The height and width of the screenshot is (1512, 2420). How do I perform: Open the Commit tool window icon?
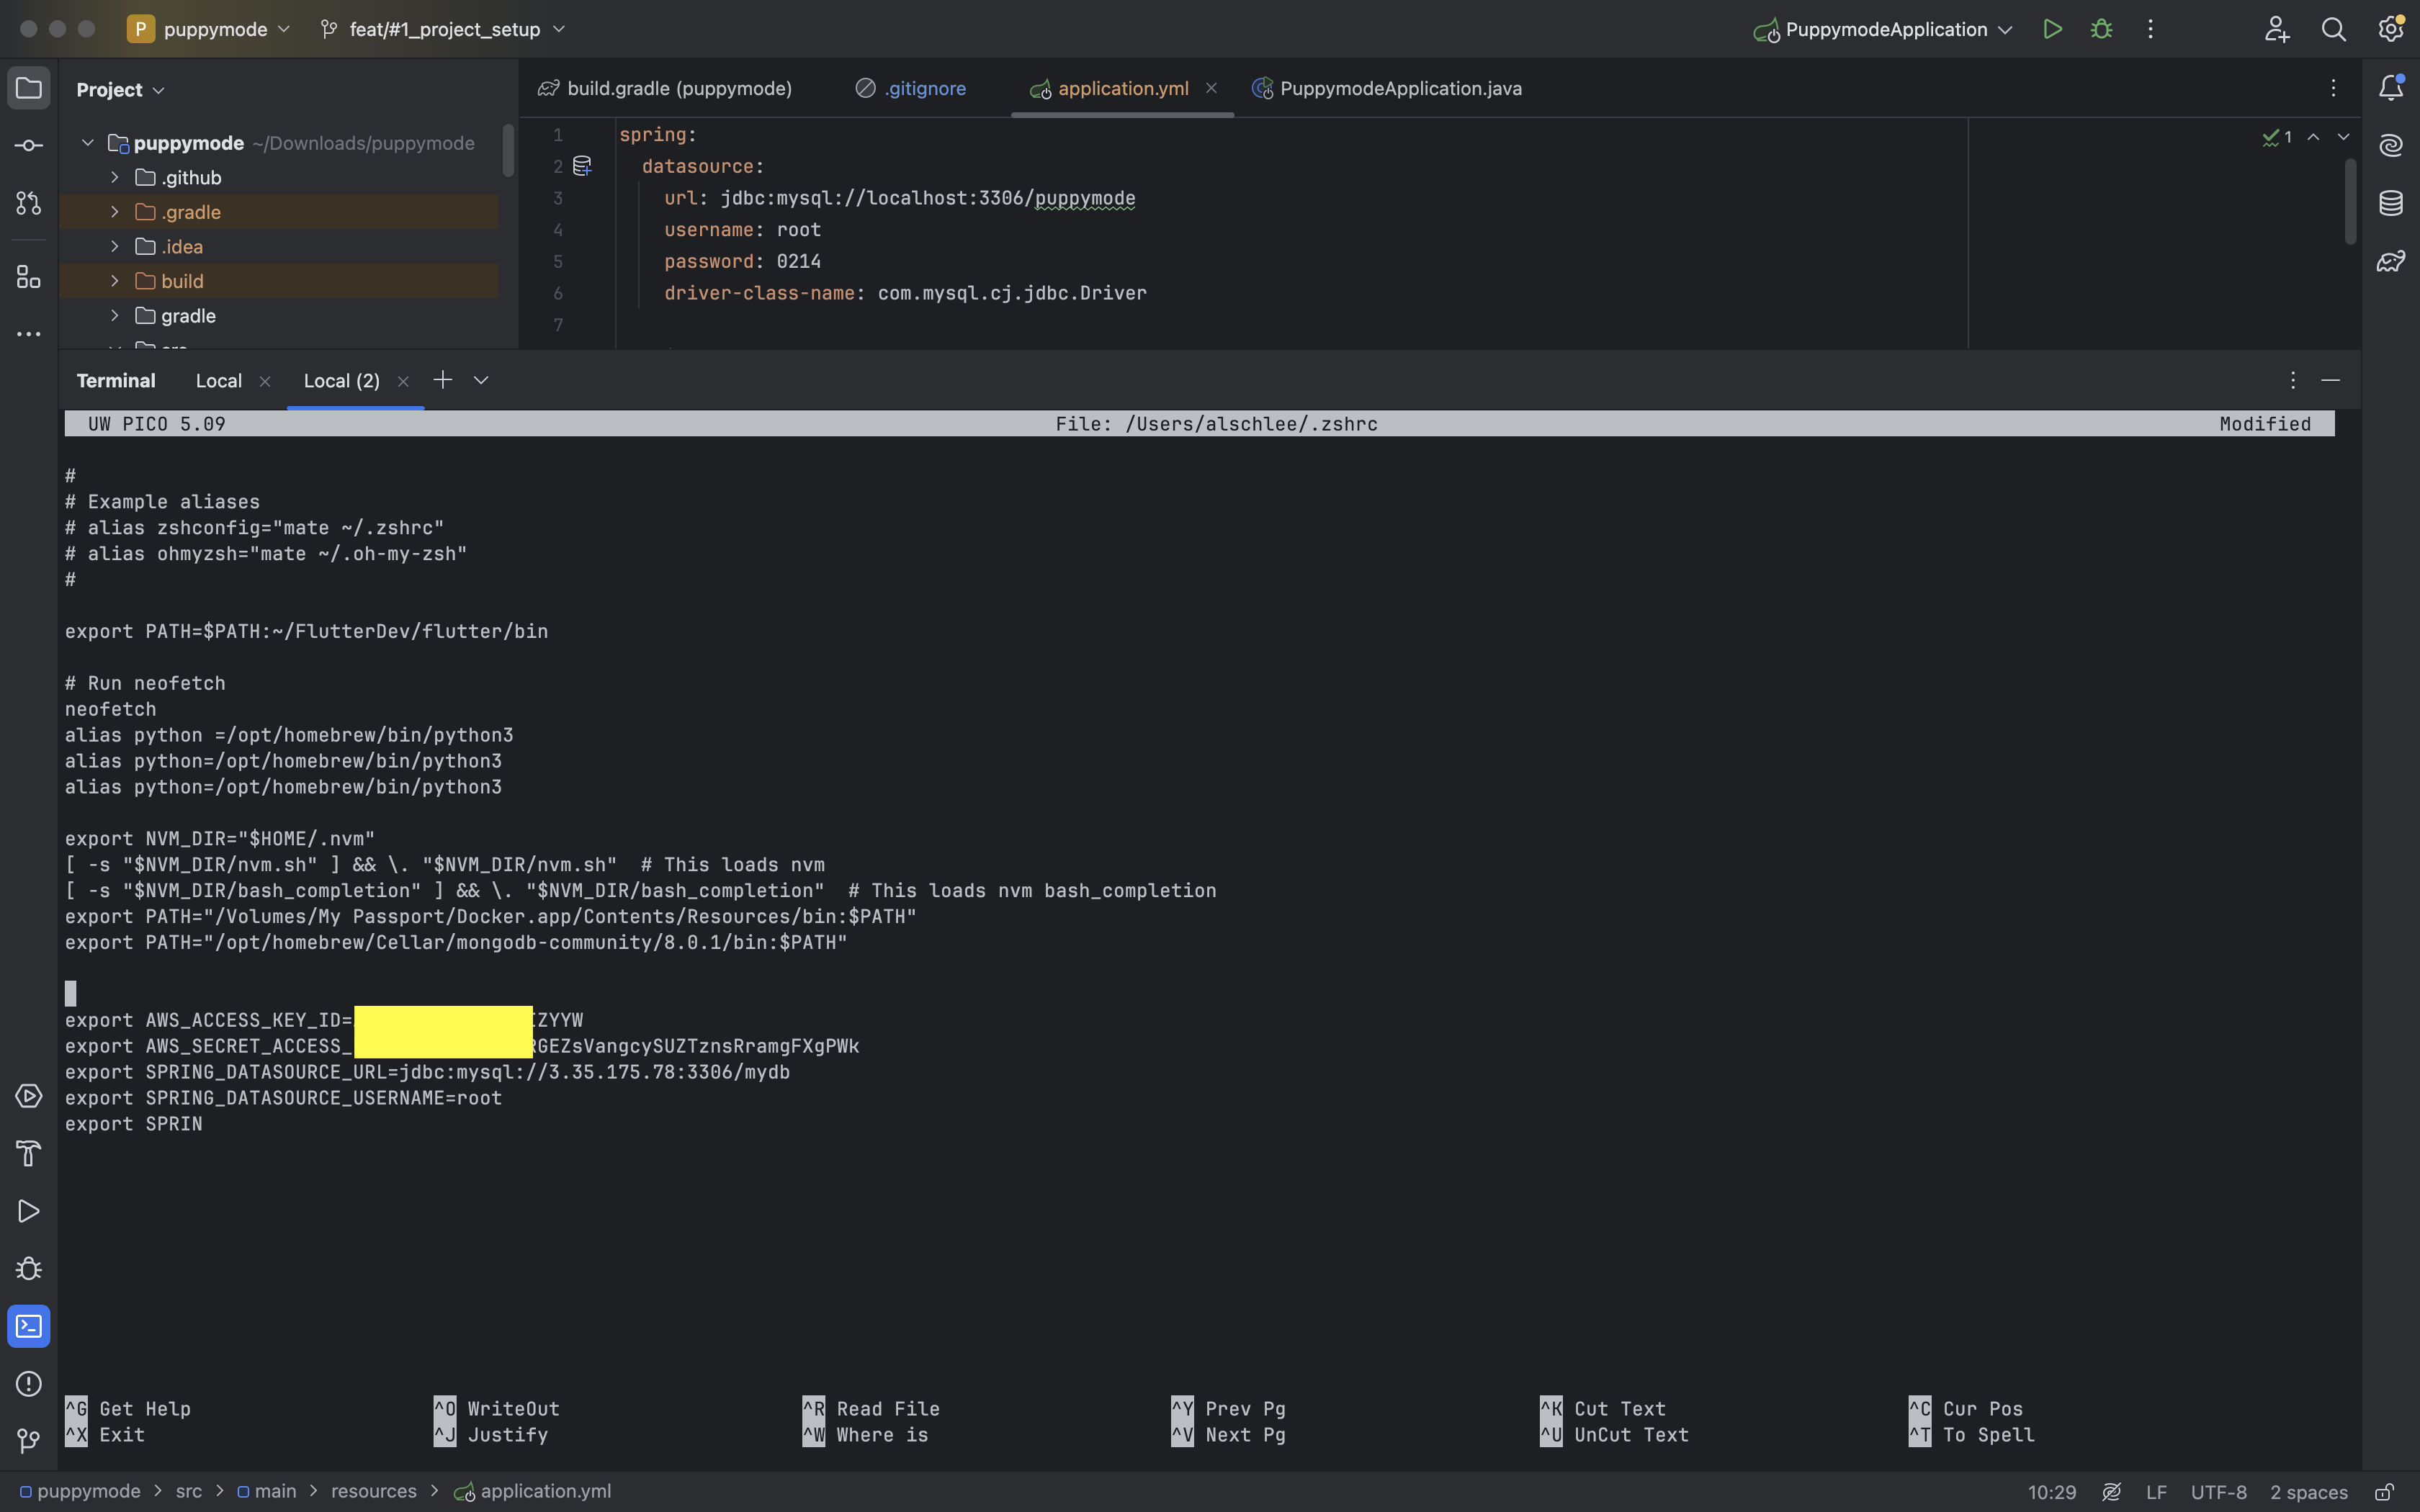click(28, 146)
